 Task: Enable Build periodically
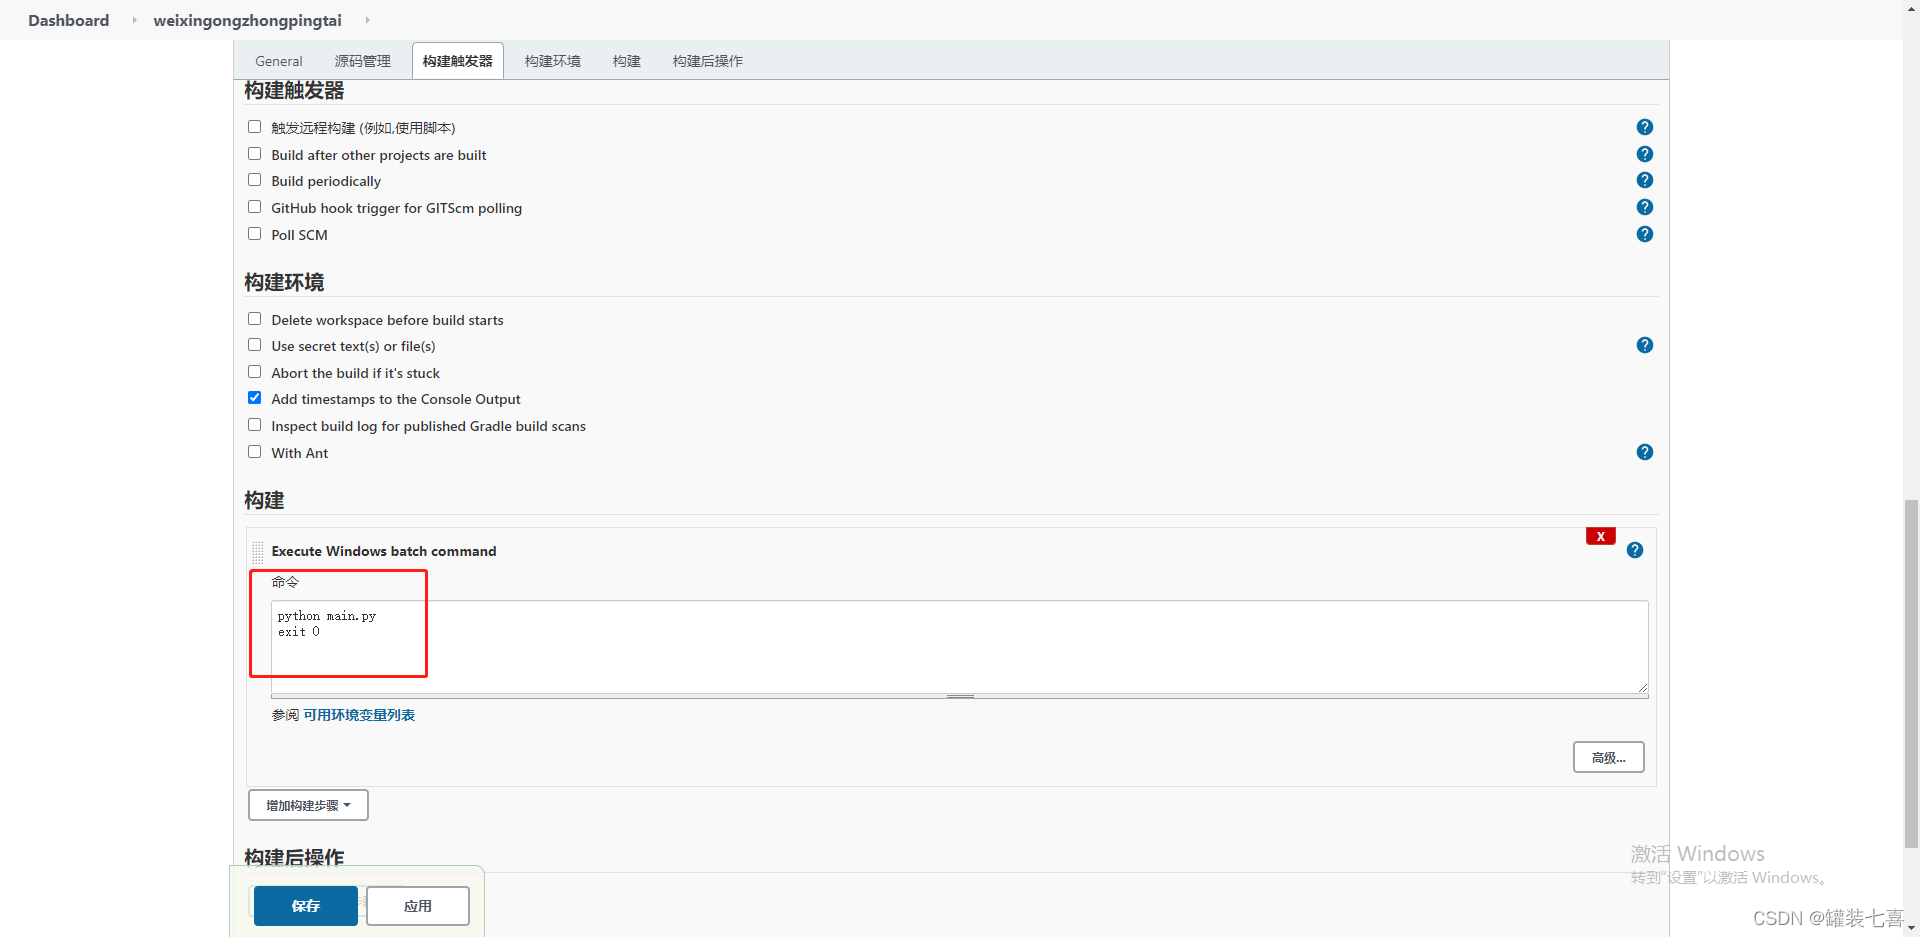254,180
